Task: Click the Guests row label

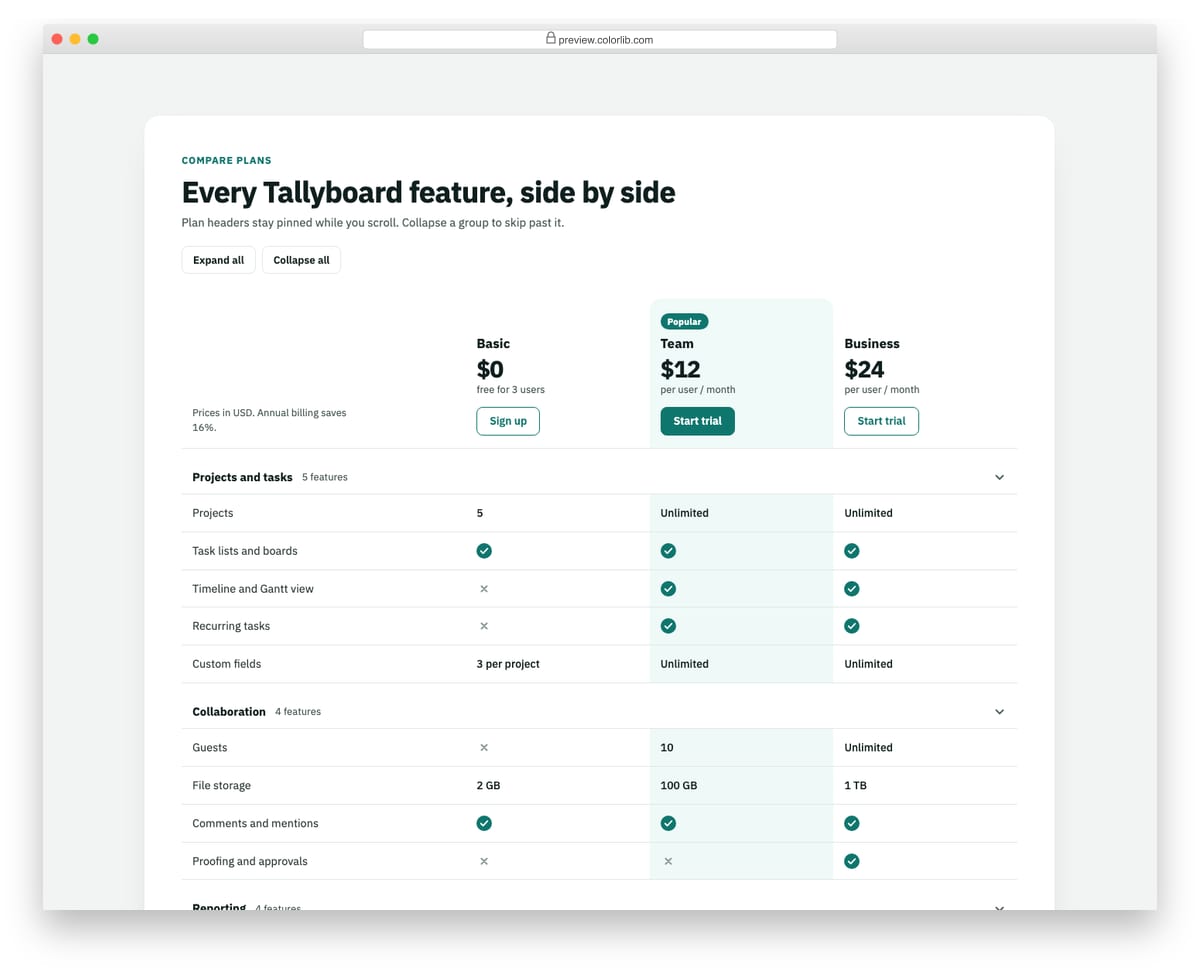Action: 210,748
